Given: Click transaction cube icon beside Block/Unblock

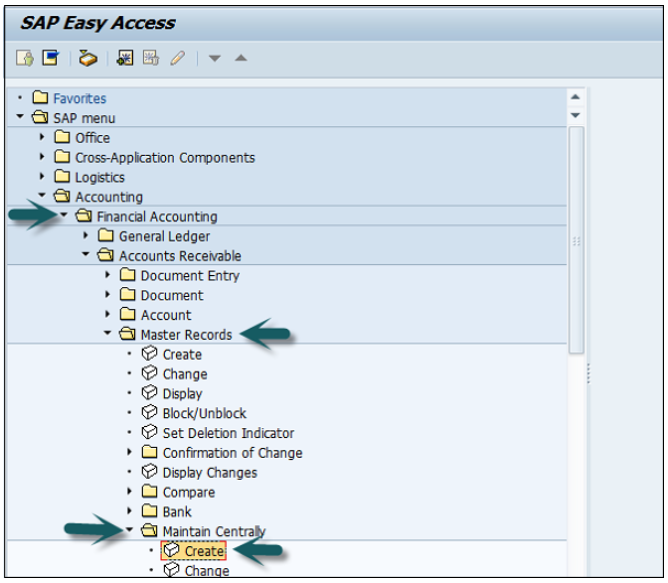Looking at the screenshot, I should point(150,412).
